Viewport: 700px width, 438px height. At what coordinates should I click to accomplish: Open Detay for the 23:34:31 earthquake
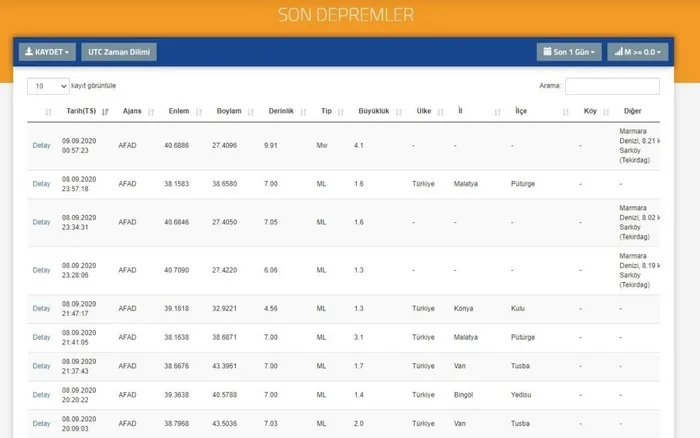pyautogui.click(x=42, y=222)
